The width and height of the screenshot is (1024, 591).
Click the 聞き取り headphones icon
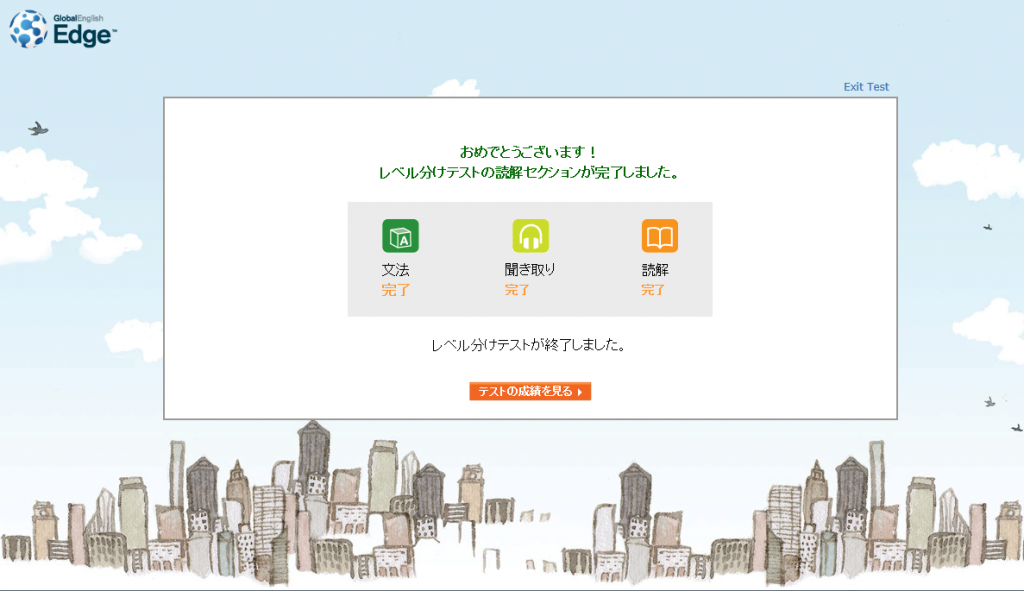point(530,236)
